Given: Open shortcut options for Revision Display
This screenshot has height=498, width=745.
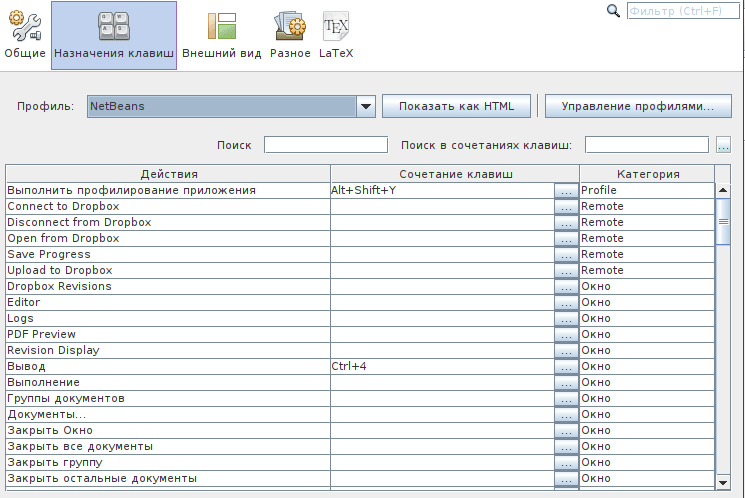Looking at the screenshot, I should point(566,351).
